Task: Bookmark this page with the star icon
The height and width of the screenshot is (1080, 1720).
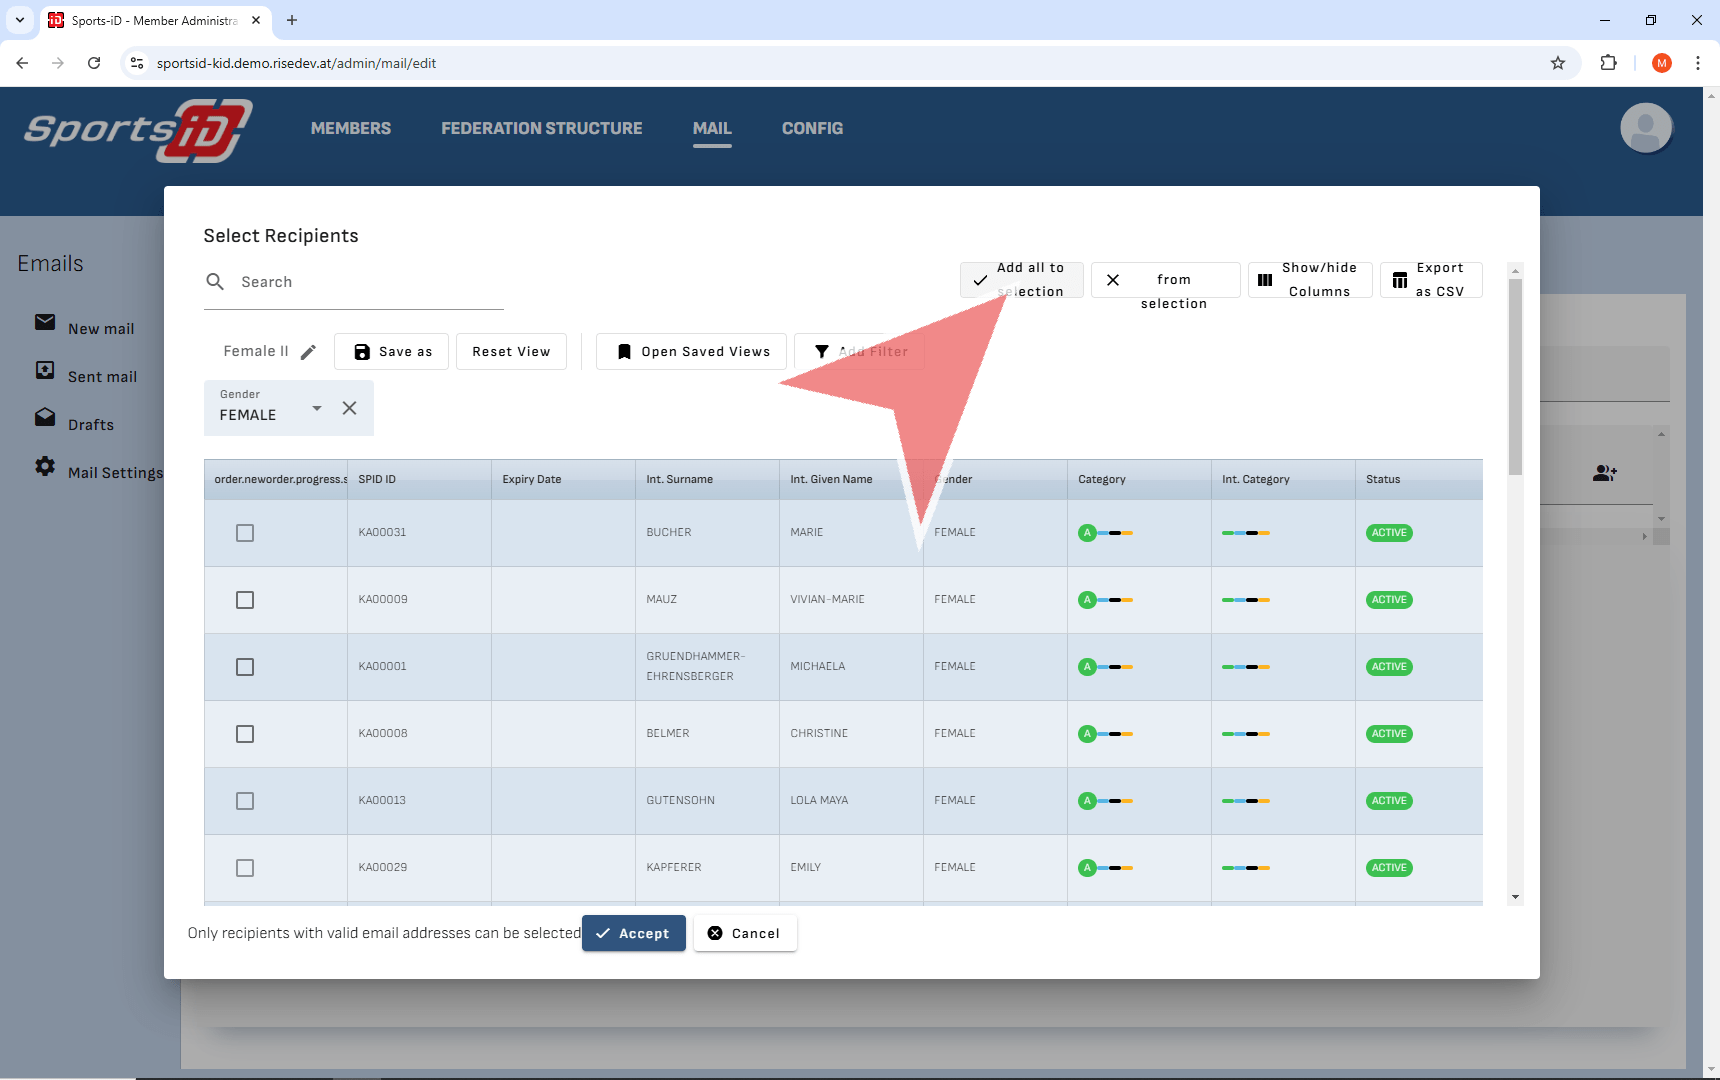Action: (x=1557, y=63)
